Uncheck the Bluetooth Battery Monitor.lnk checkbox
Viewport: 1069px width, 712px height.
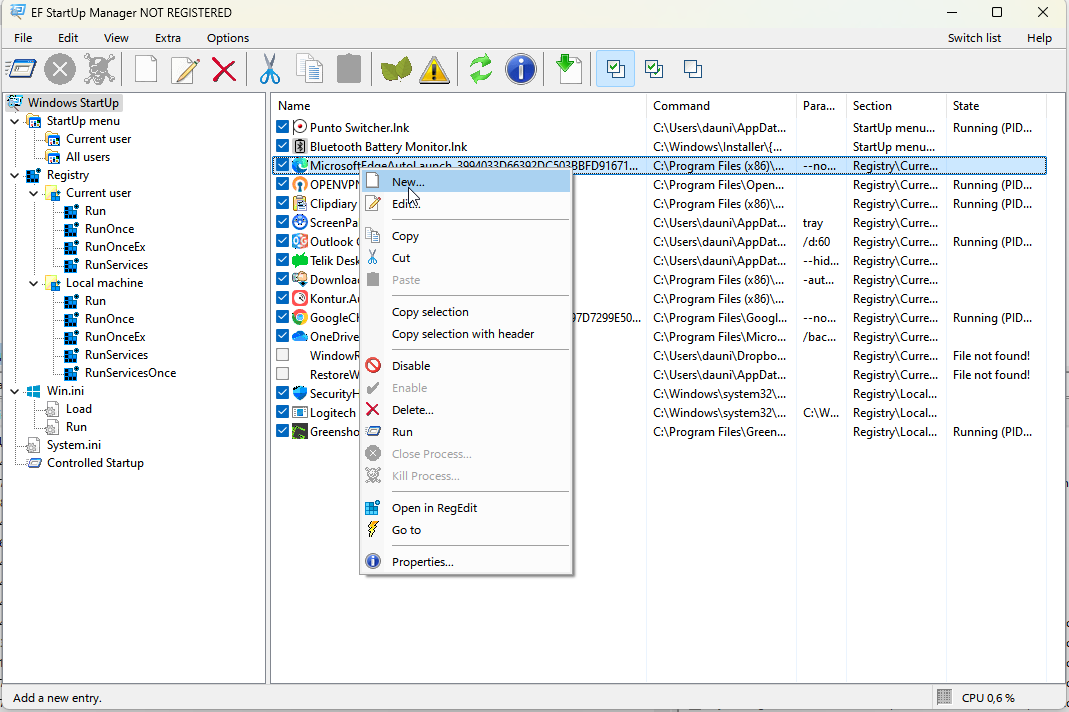pos(283,147)
